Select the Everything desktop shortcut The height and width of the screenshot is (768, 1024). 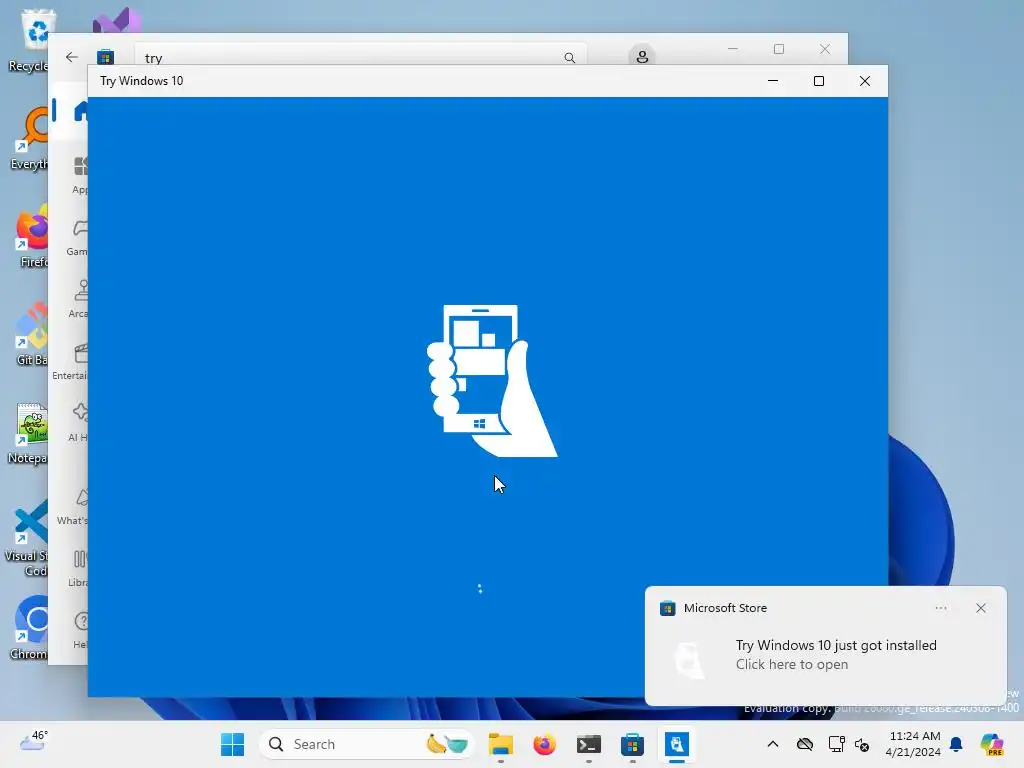point(29,138)
